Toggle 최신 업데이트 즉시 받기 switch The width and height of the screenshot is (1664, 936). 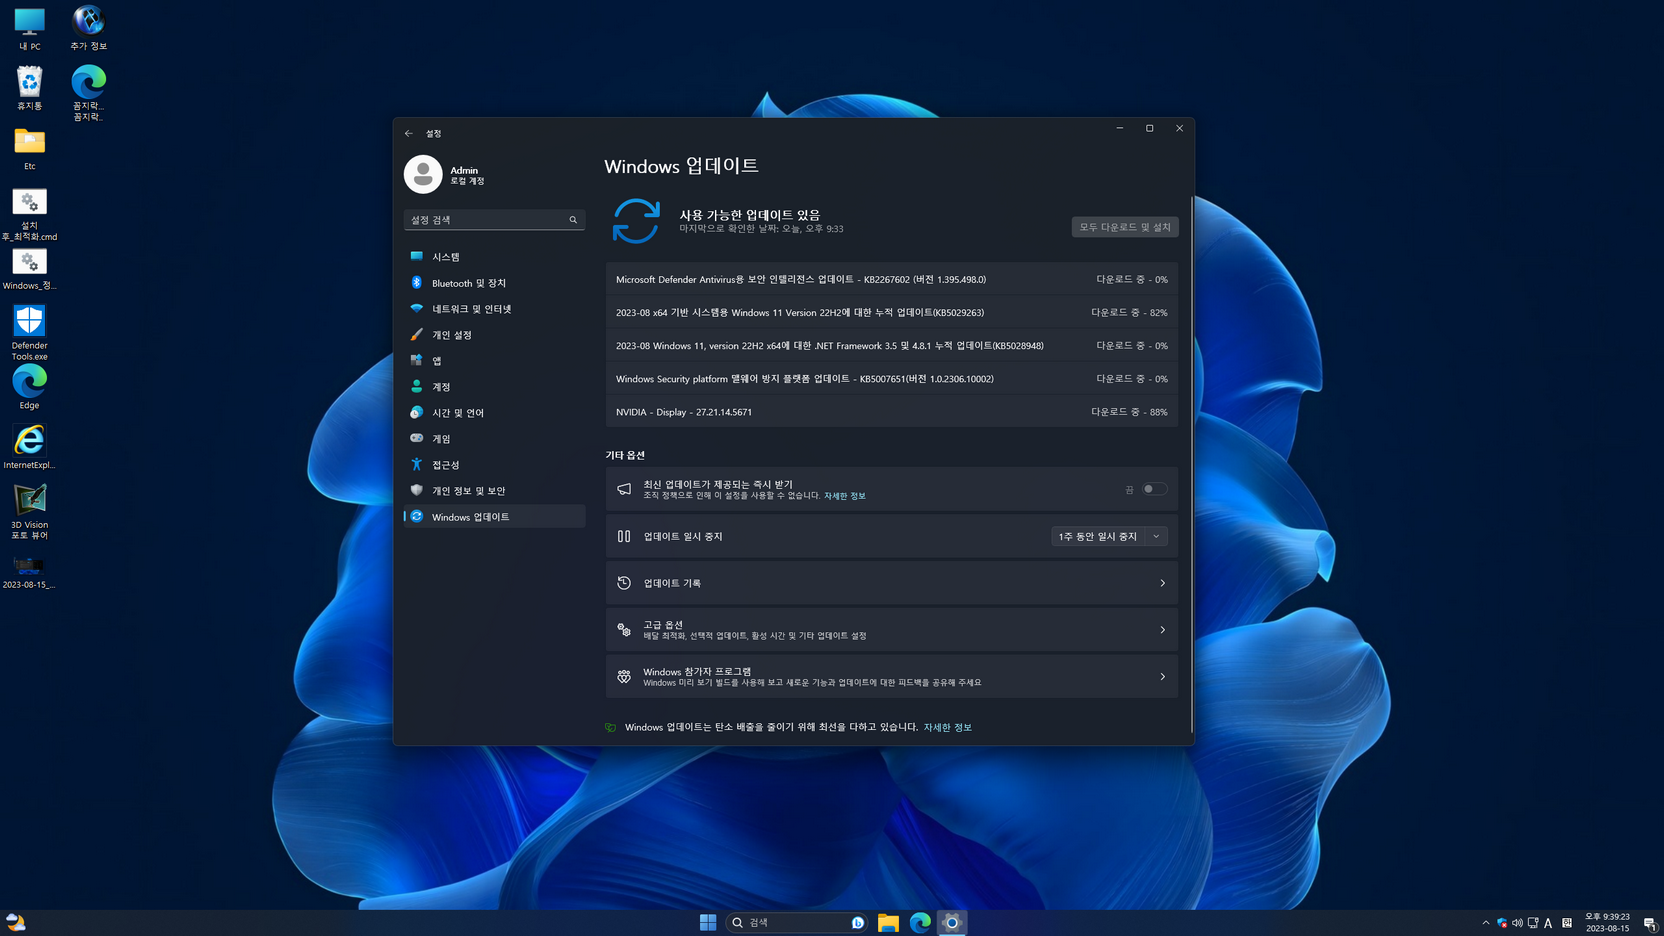1154,489
